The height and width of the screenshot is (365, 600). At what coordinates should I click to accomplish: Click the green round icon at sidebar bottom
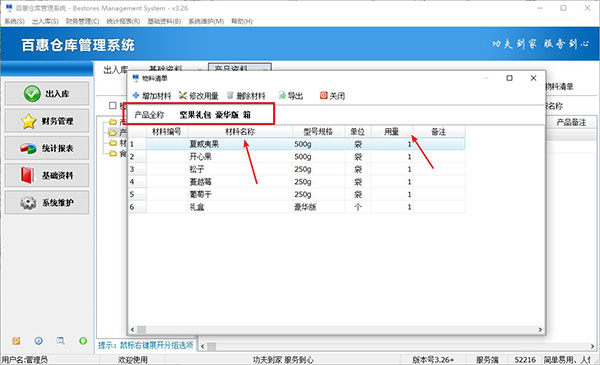click(x=83, y=341)
